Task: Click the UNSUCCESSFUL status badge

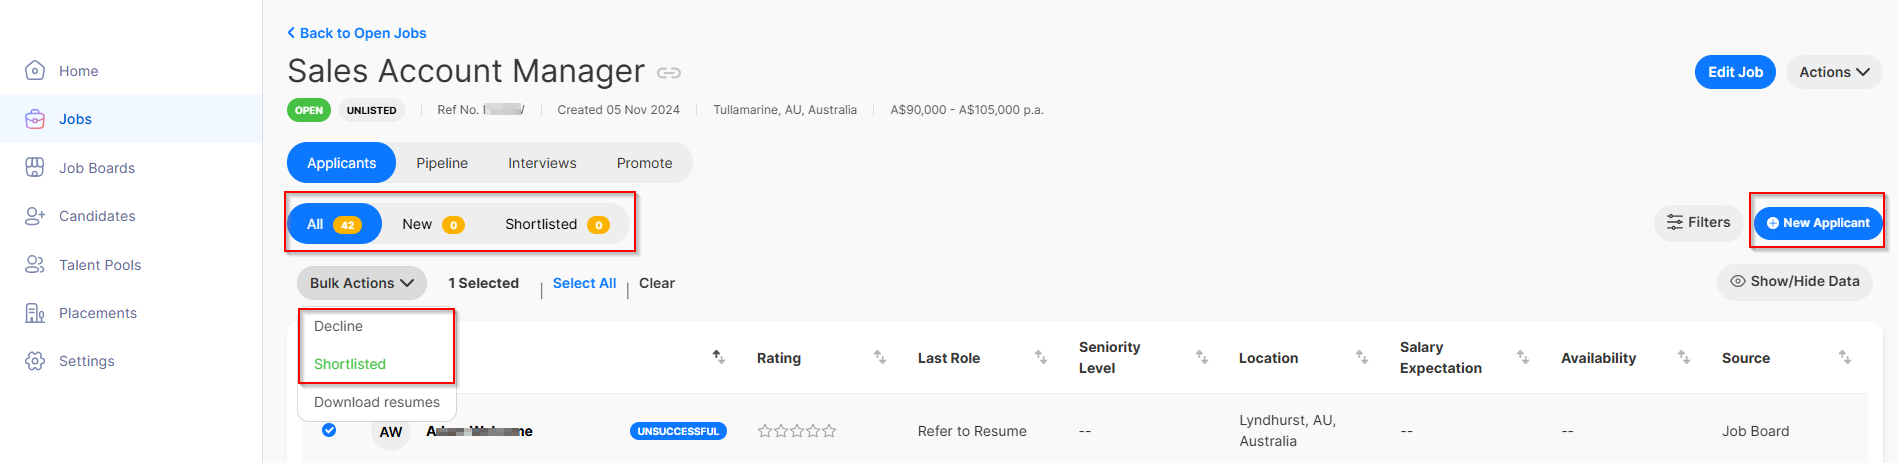Action: click(678, 431)
